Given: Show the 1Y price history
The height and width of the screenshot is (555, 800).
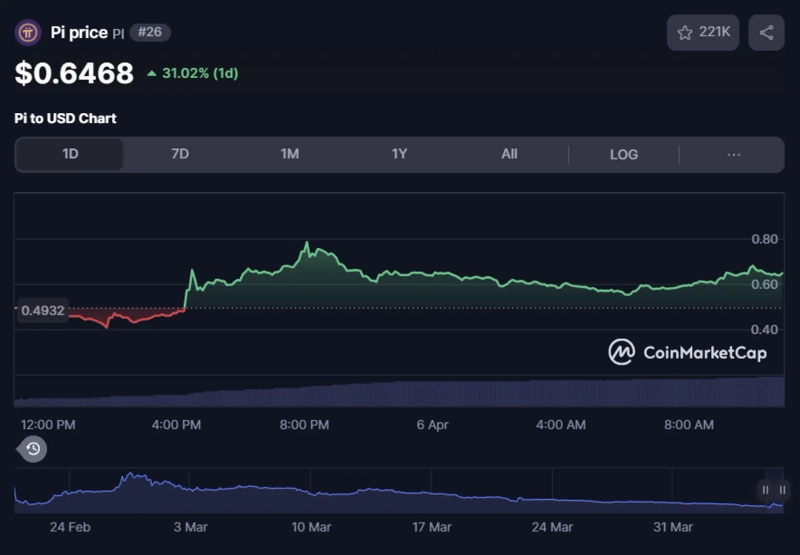Looking at the screenshot, I should pyautogui.click(x=399, y=154).
